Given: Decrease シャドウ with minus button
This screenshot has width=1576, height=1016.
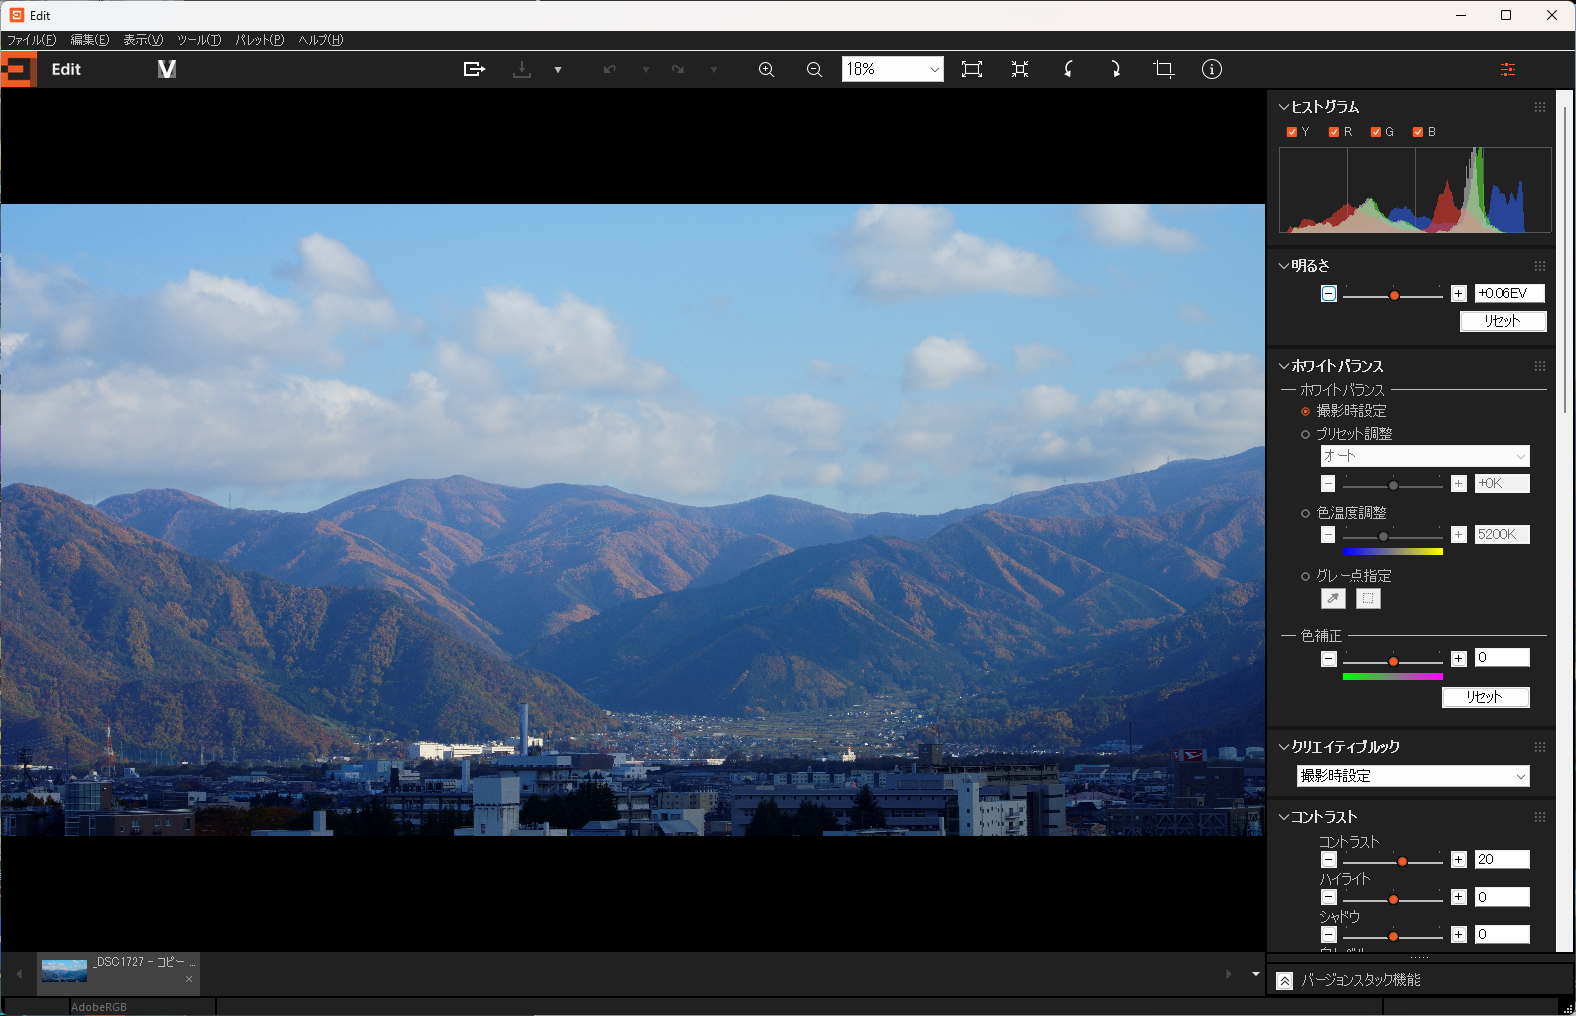Looking at the screenshot, I should [x=1328, y=934].
